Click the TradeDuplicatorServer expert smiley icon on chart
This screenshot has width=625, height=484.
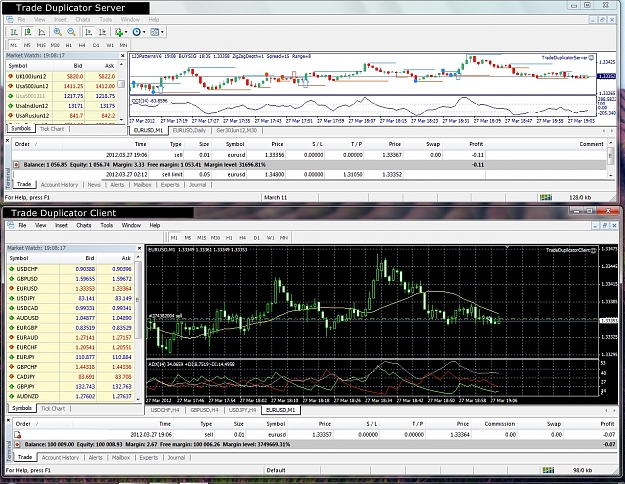[591, 58]
